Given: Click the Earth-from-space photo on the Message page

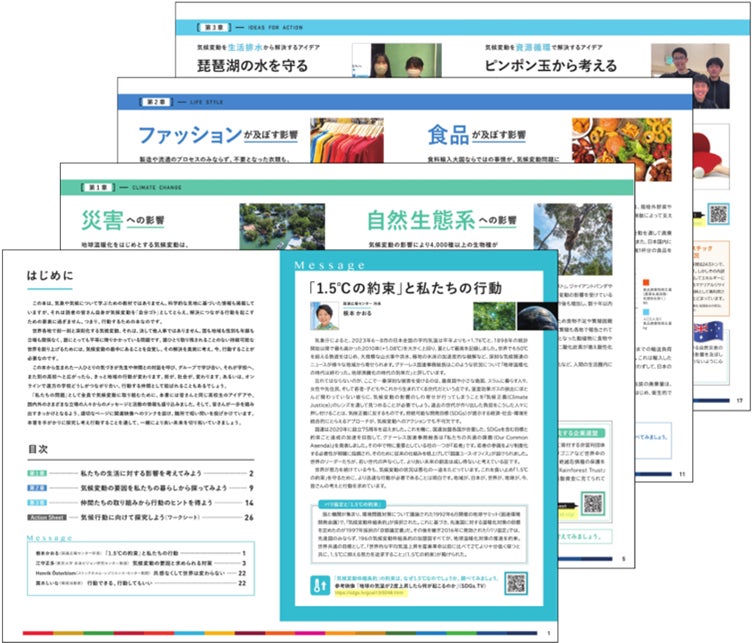Looking at the screenshot, I should coord(537,316).
